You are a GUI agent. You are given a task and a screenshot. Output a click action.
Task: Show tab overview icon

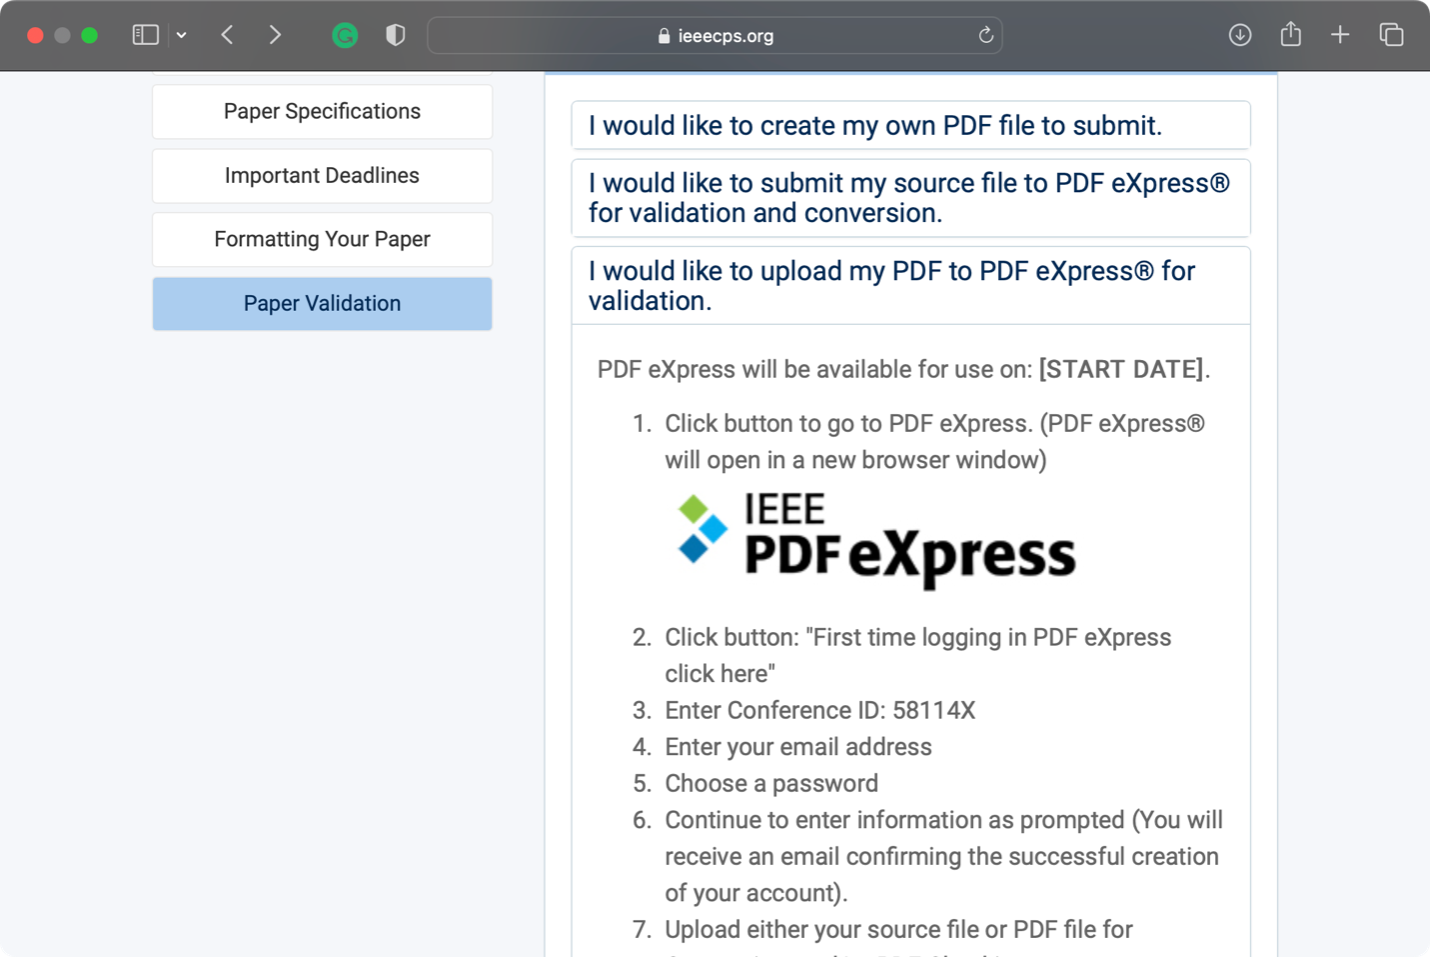[x=1391, y=35]
